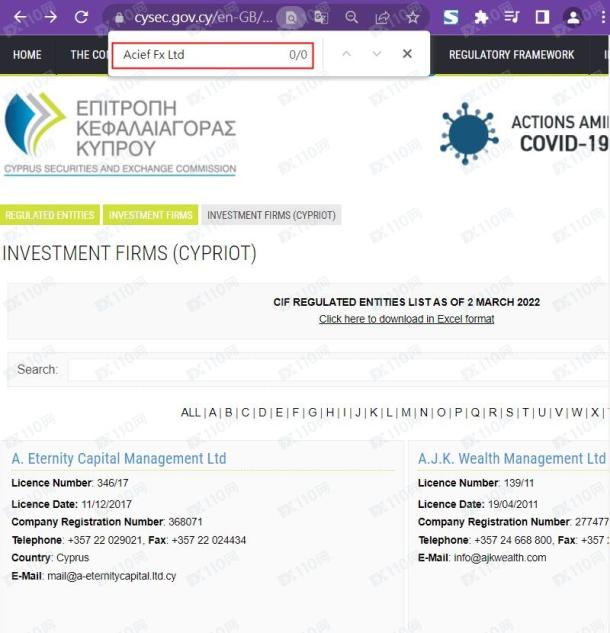Open the zoom magnifier icon
The width and height of the screenshot is (610, 633).
click(x=352, y=17)
